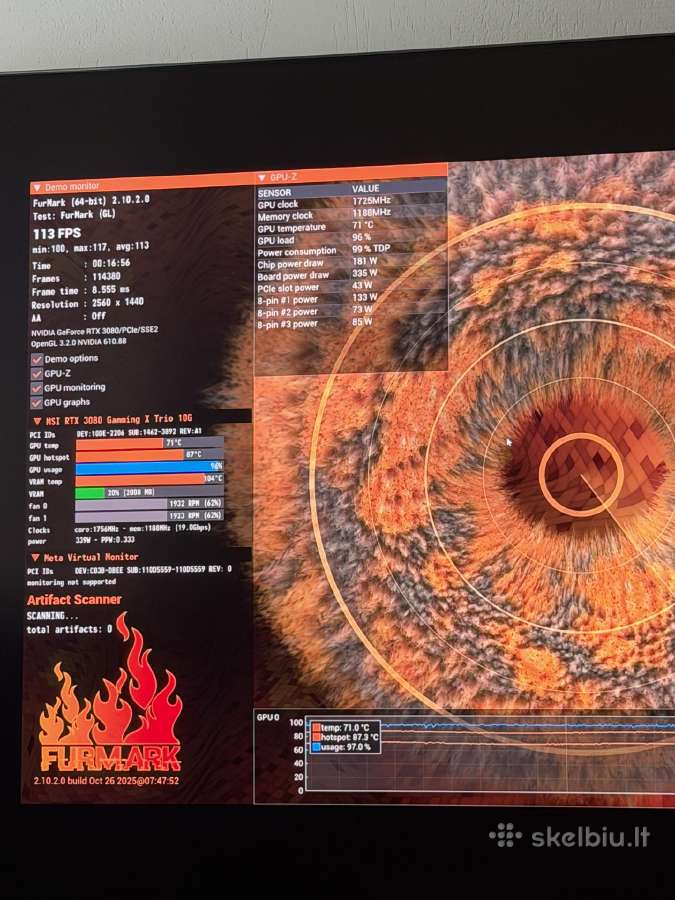Click the 8-pin #2 power row
Viewport: 675px width, 900px height.
351,311
